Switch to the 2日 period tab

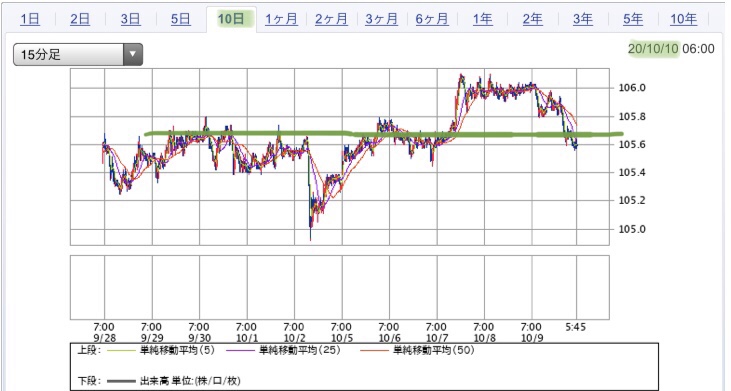80,19
